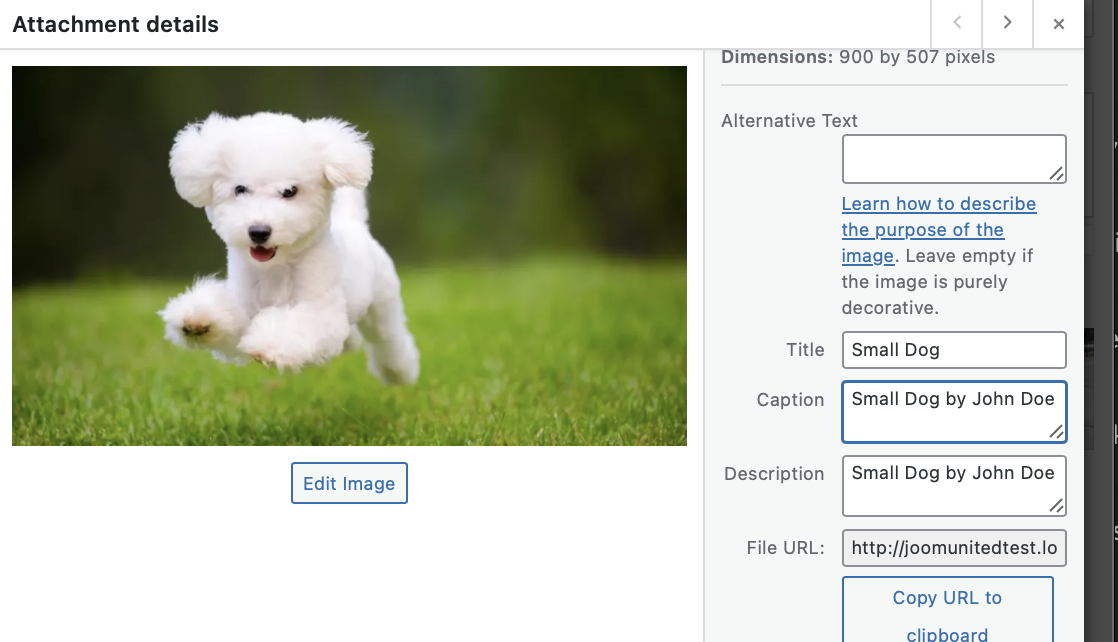
Task: Go to the next attachment
Action: pos(1008,23)
